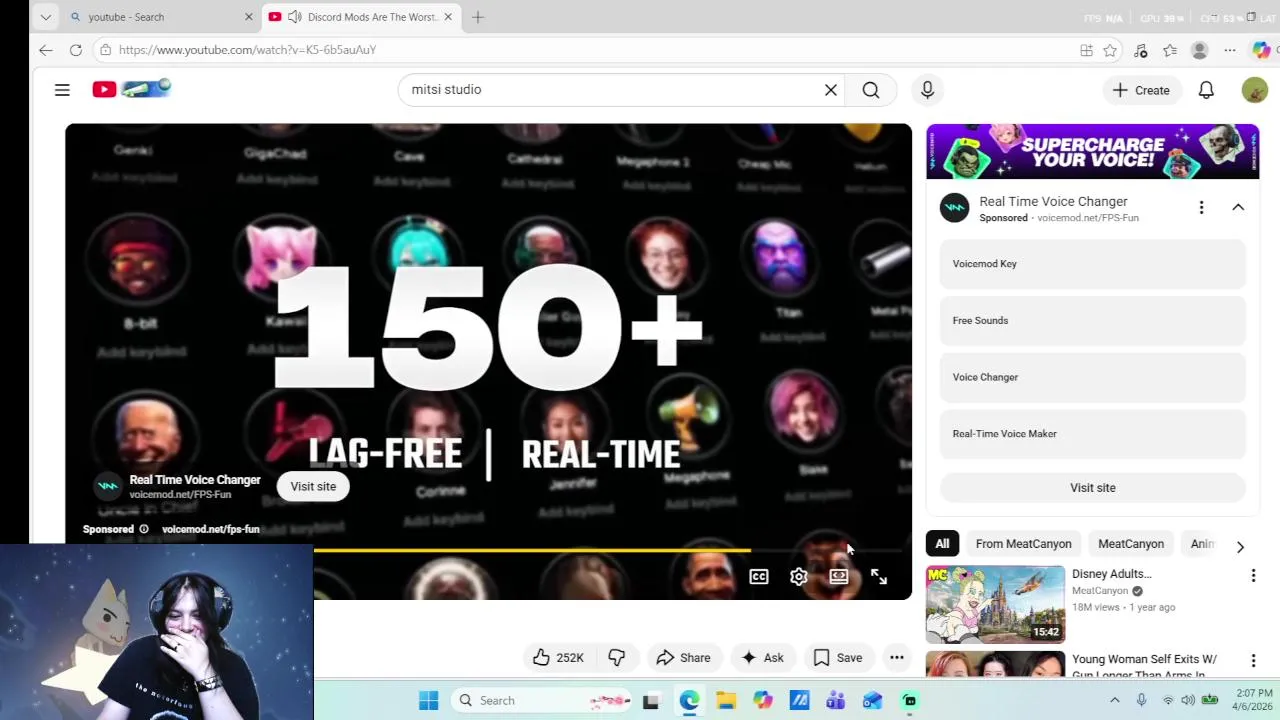Open Edge media control icon
Viewport: 1280px width, 720px height.
tap(1141, 50)
